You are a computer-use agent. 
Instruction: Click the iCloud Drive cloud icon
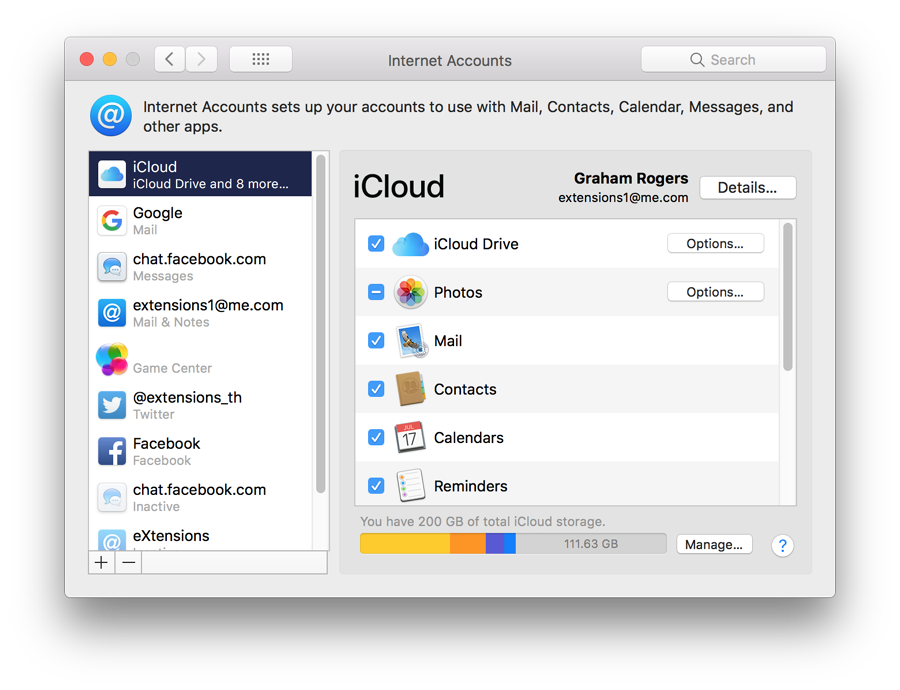(x=410, y=244)
